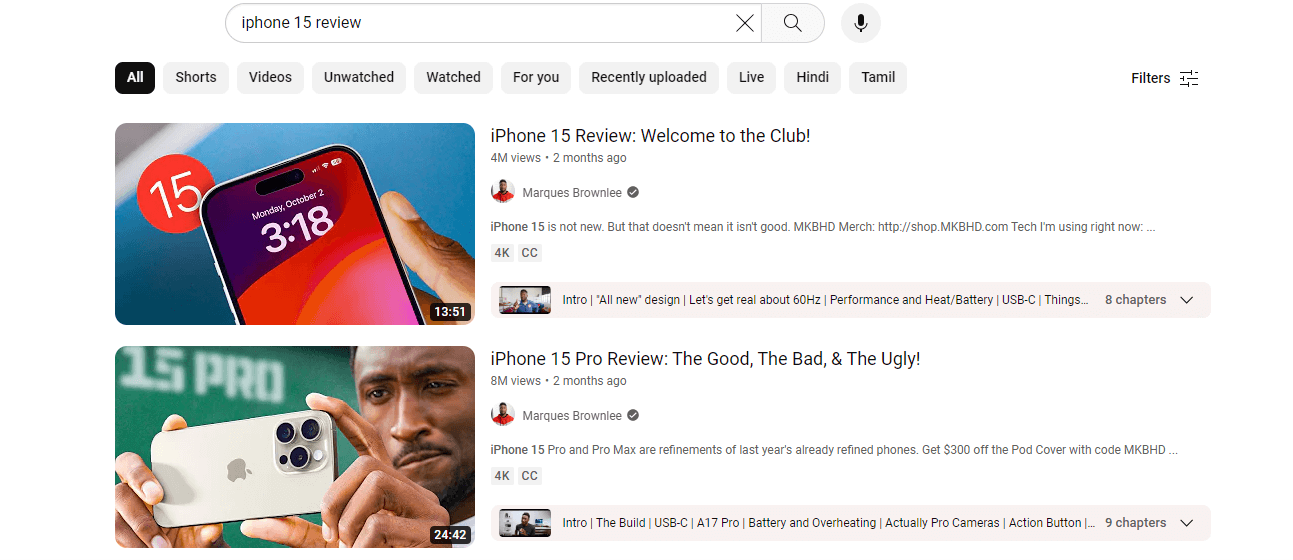Click the 4K badge under iPhone 15 Pro Review

(502, 476)
